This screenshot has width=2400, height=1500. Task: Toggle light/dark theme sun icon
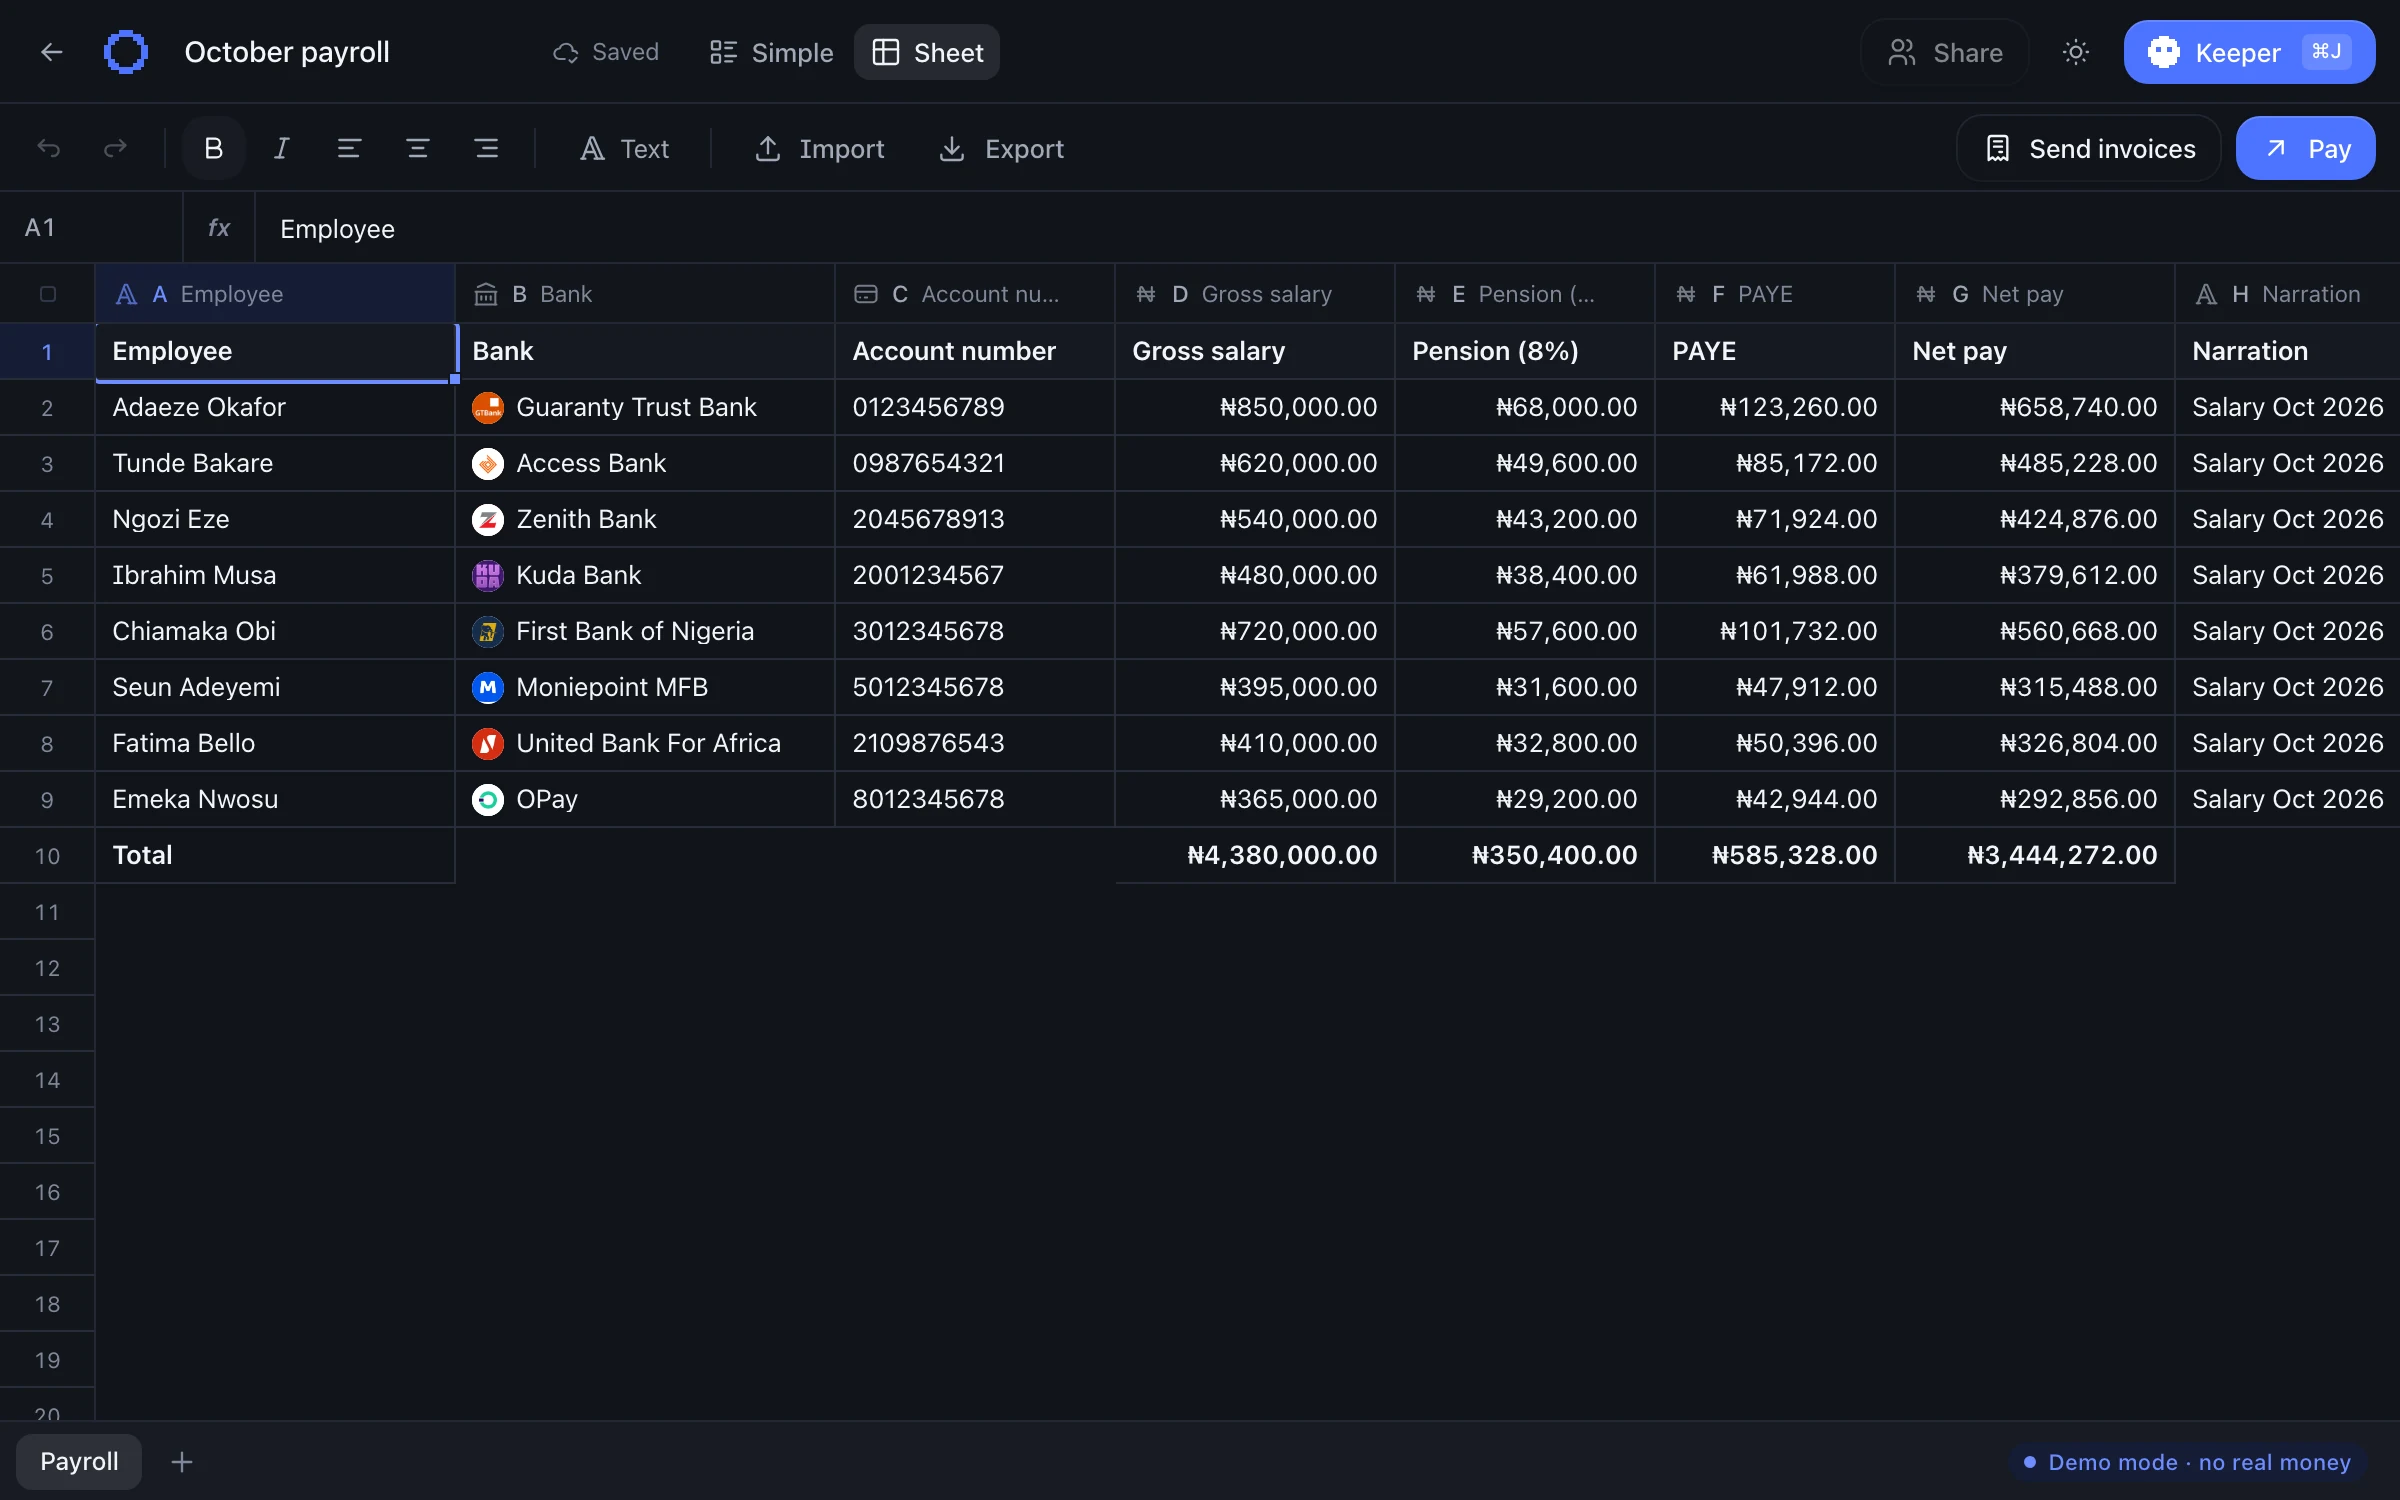[2076, 52]
